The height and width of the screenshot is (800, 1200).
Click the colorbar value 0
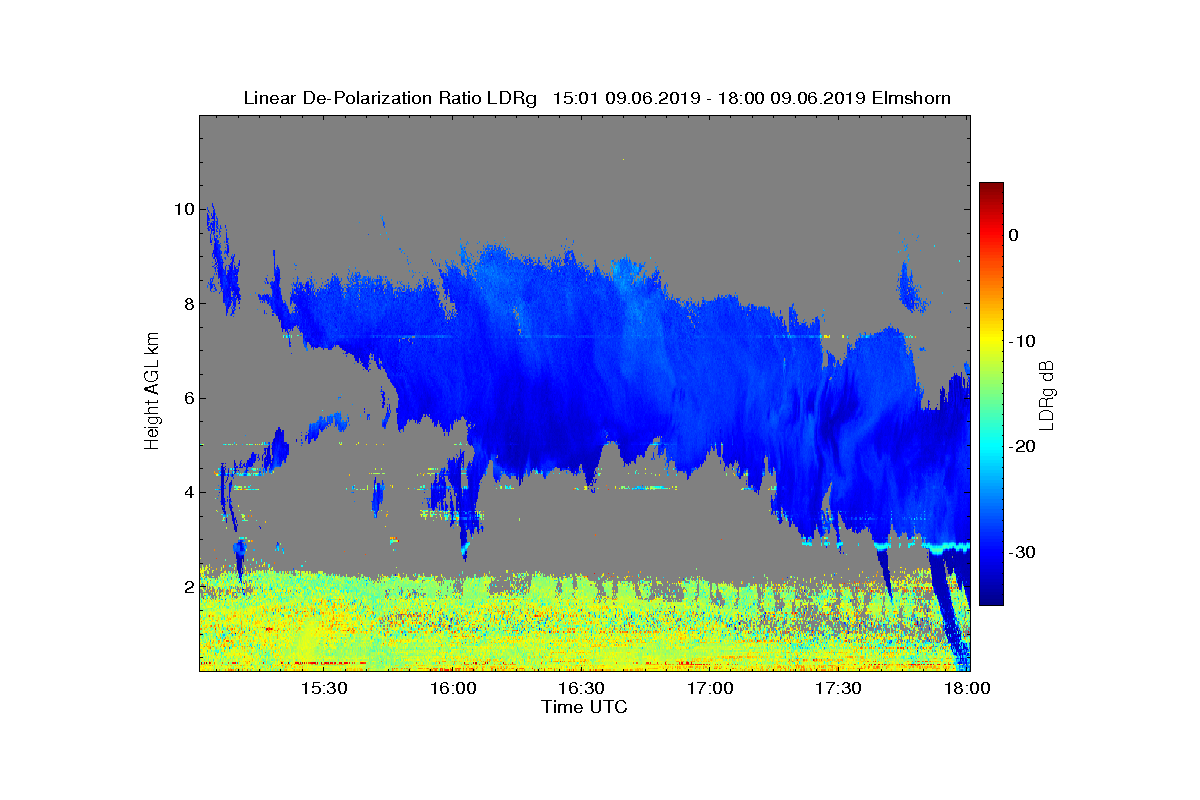pyautogui.click(x=1014, y=235)
